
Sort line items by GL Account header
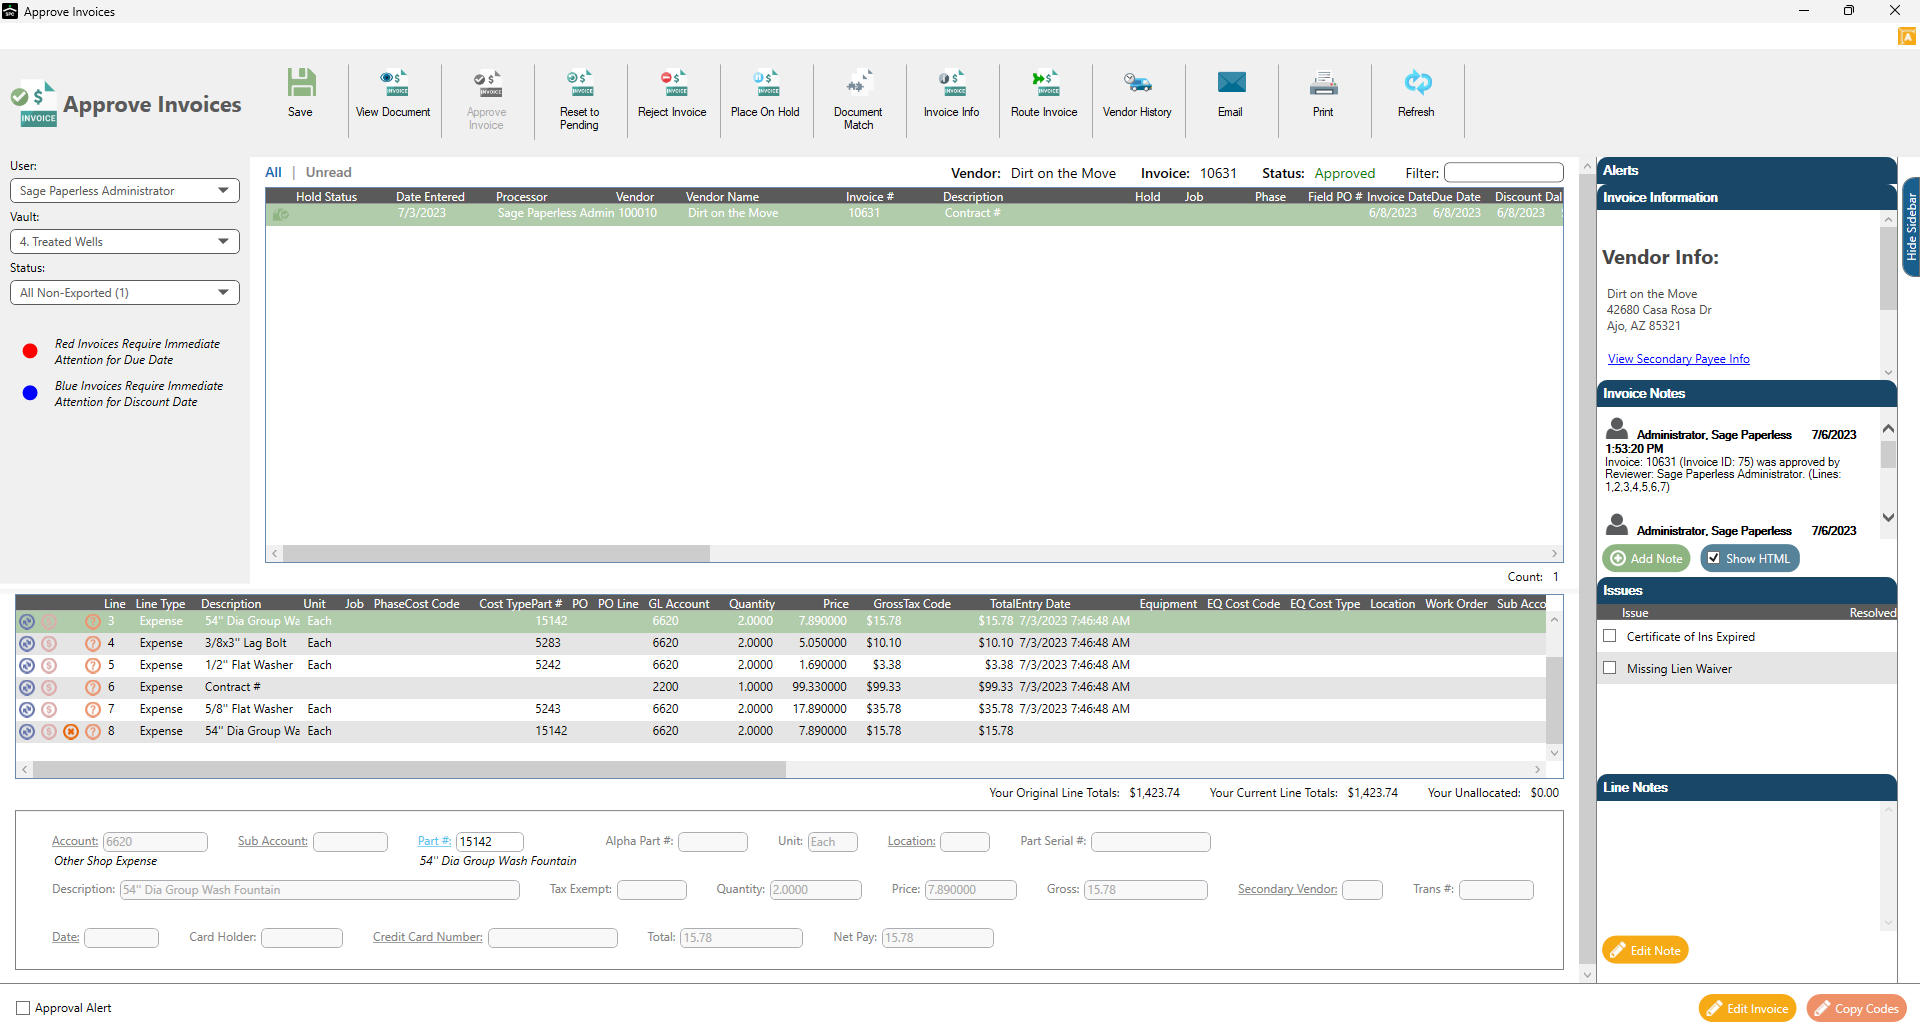(678, 604)
